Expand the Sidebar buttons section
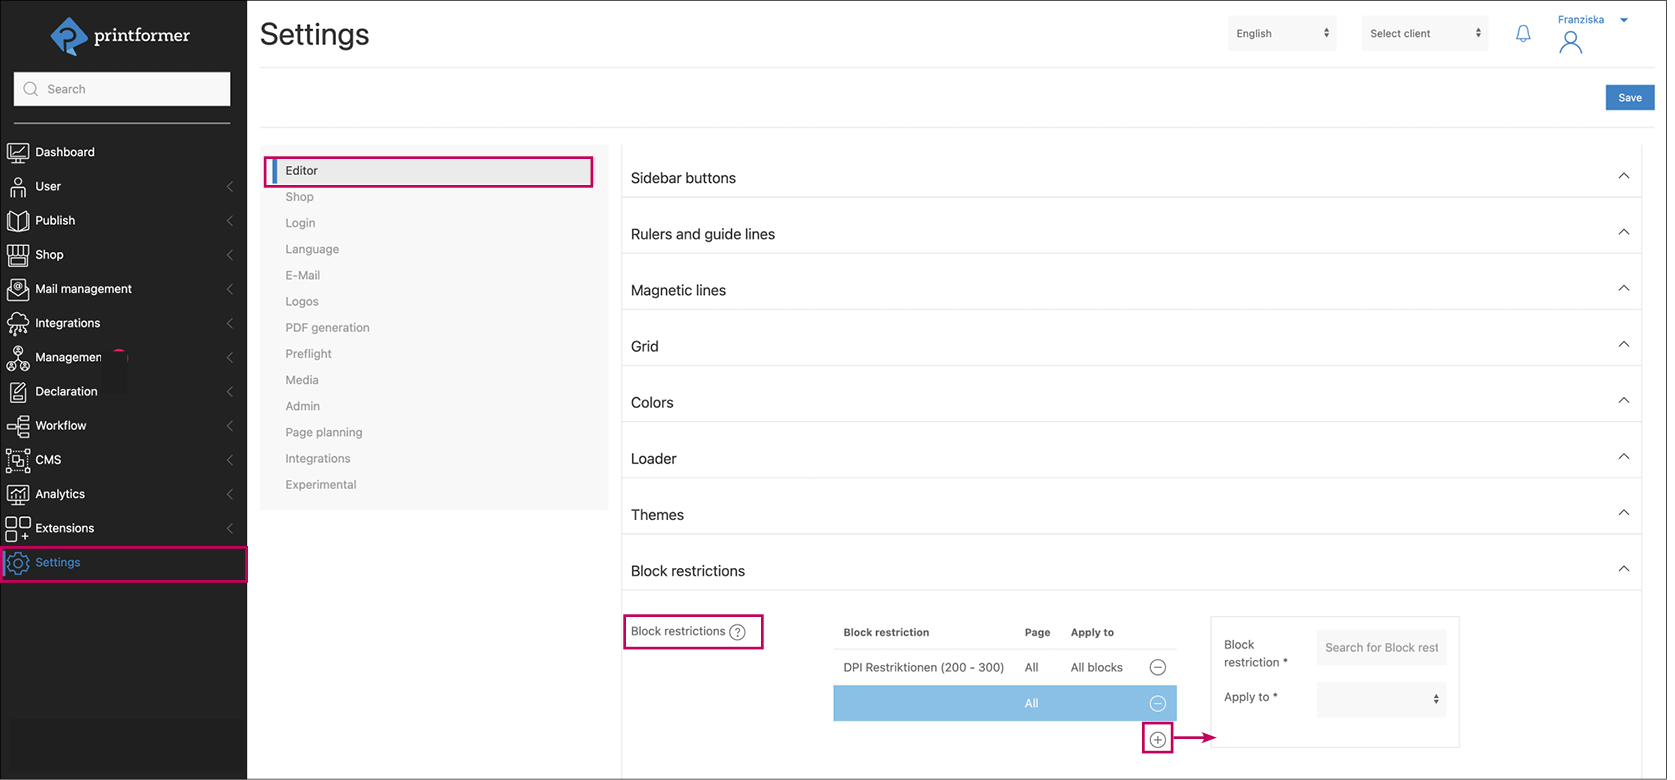This screenshot has width=1675, height=780. coord(1623,177)
